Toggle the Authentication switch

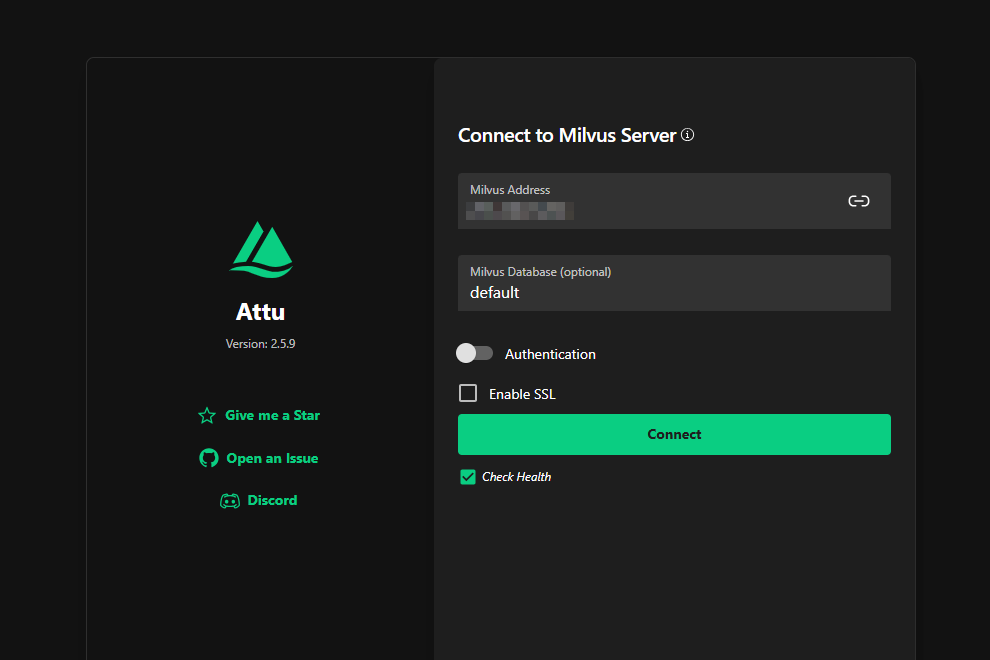[x=474, y=353]
